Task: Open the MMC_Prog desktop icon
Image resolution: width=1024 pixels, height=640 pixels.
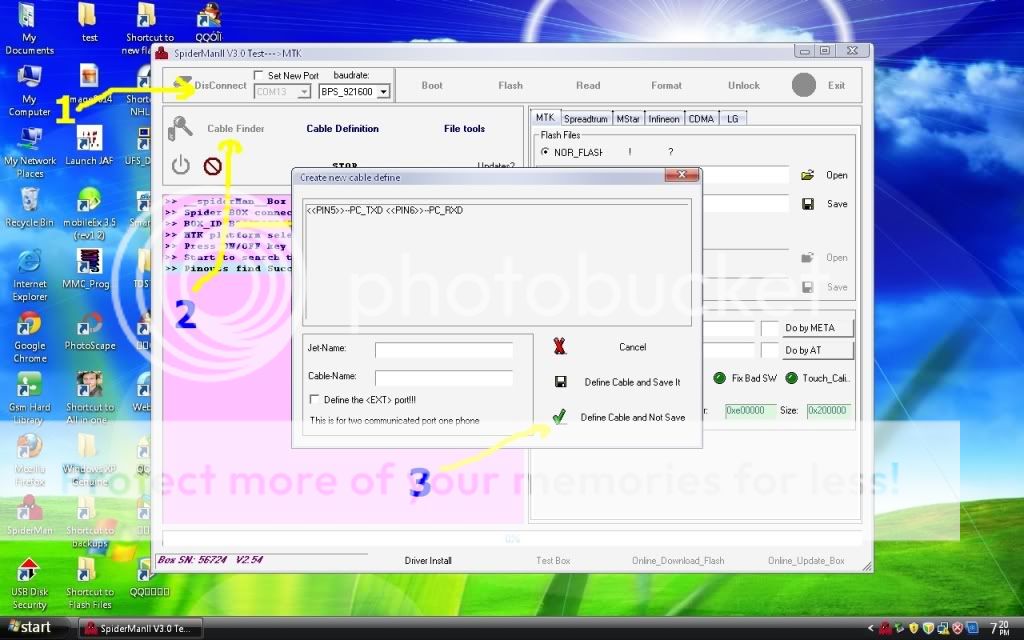Action: 88,269
